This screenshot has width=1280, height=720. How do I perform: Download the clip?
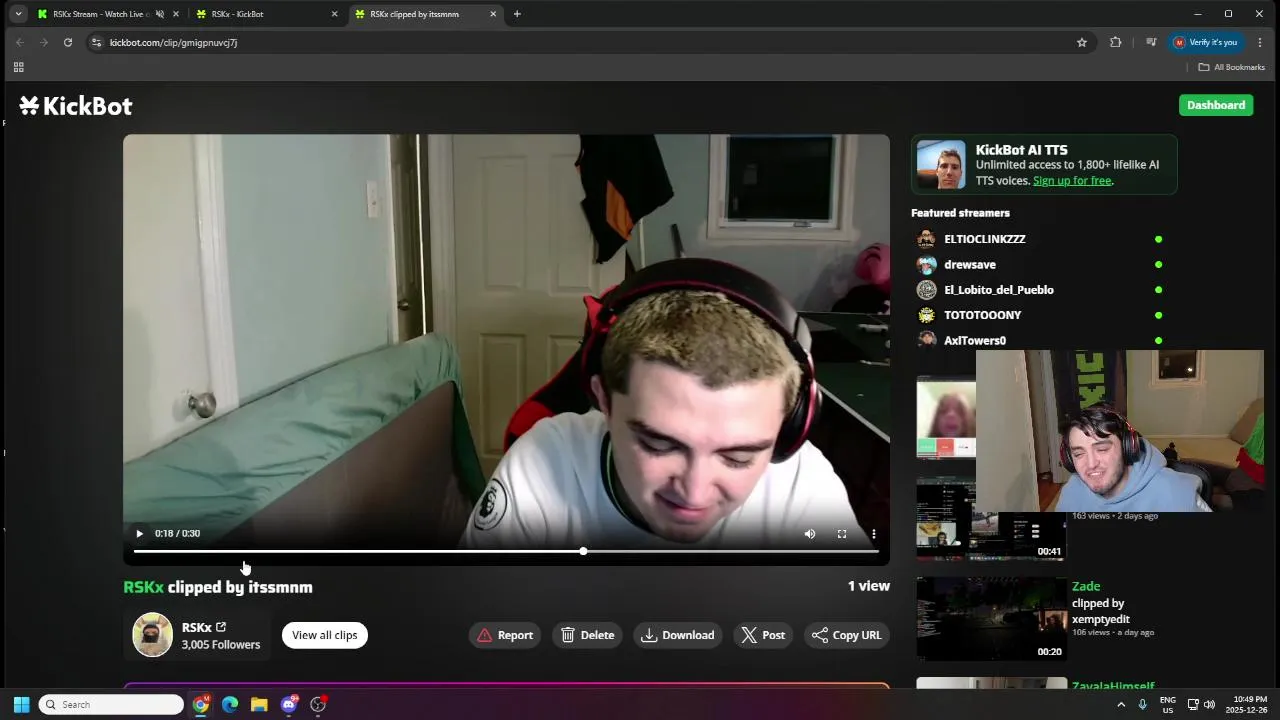[x=678, y=635]
